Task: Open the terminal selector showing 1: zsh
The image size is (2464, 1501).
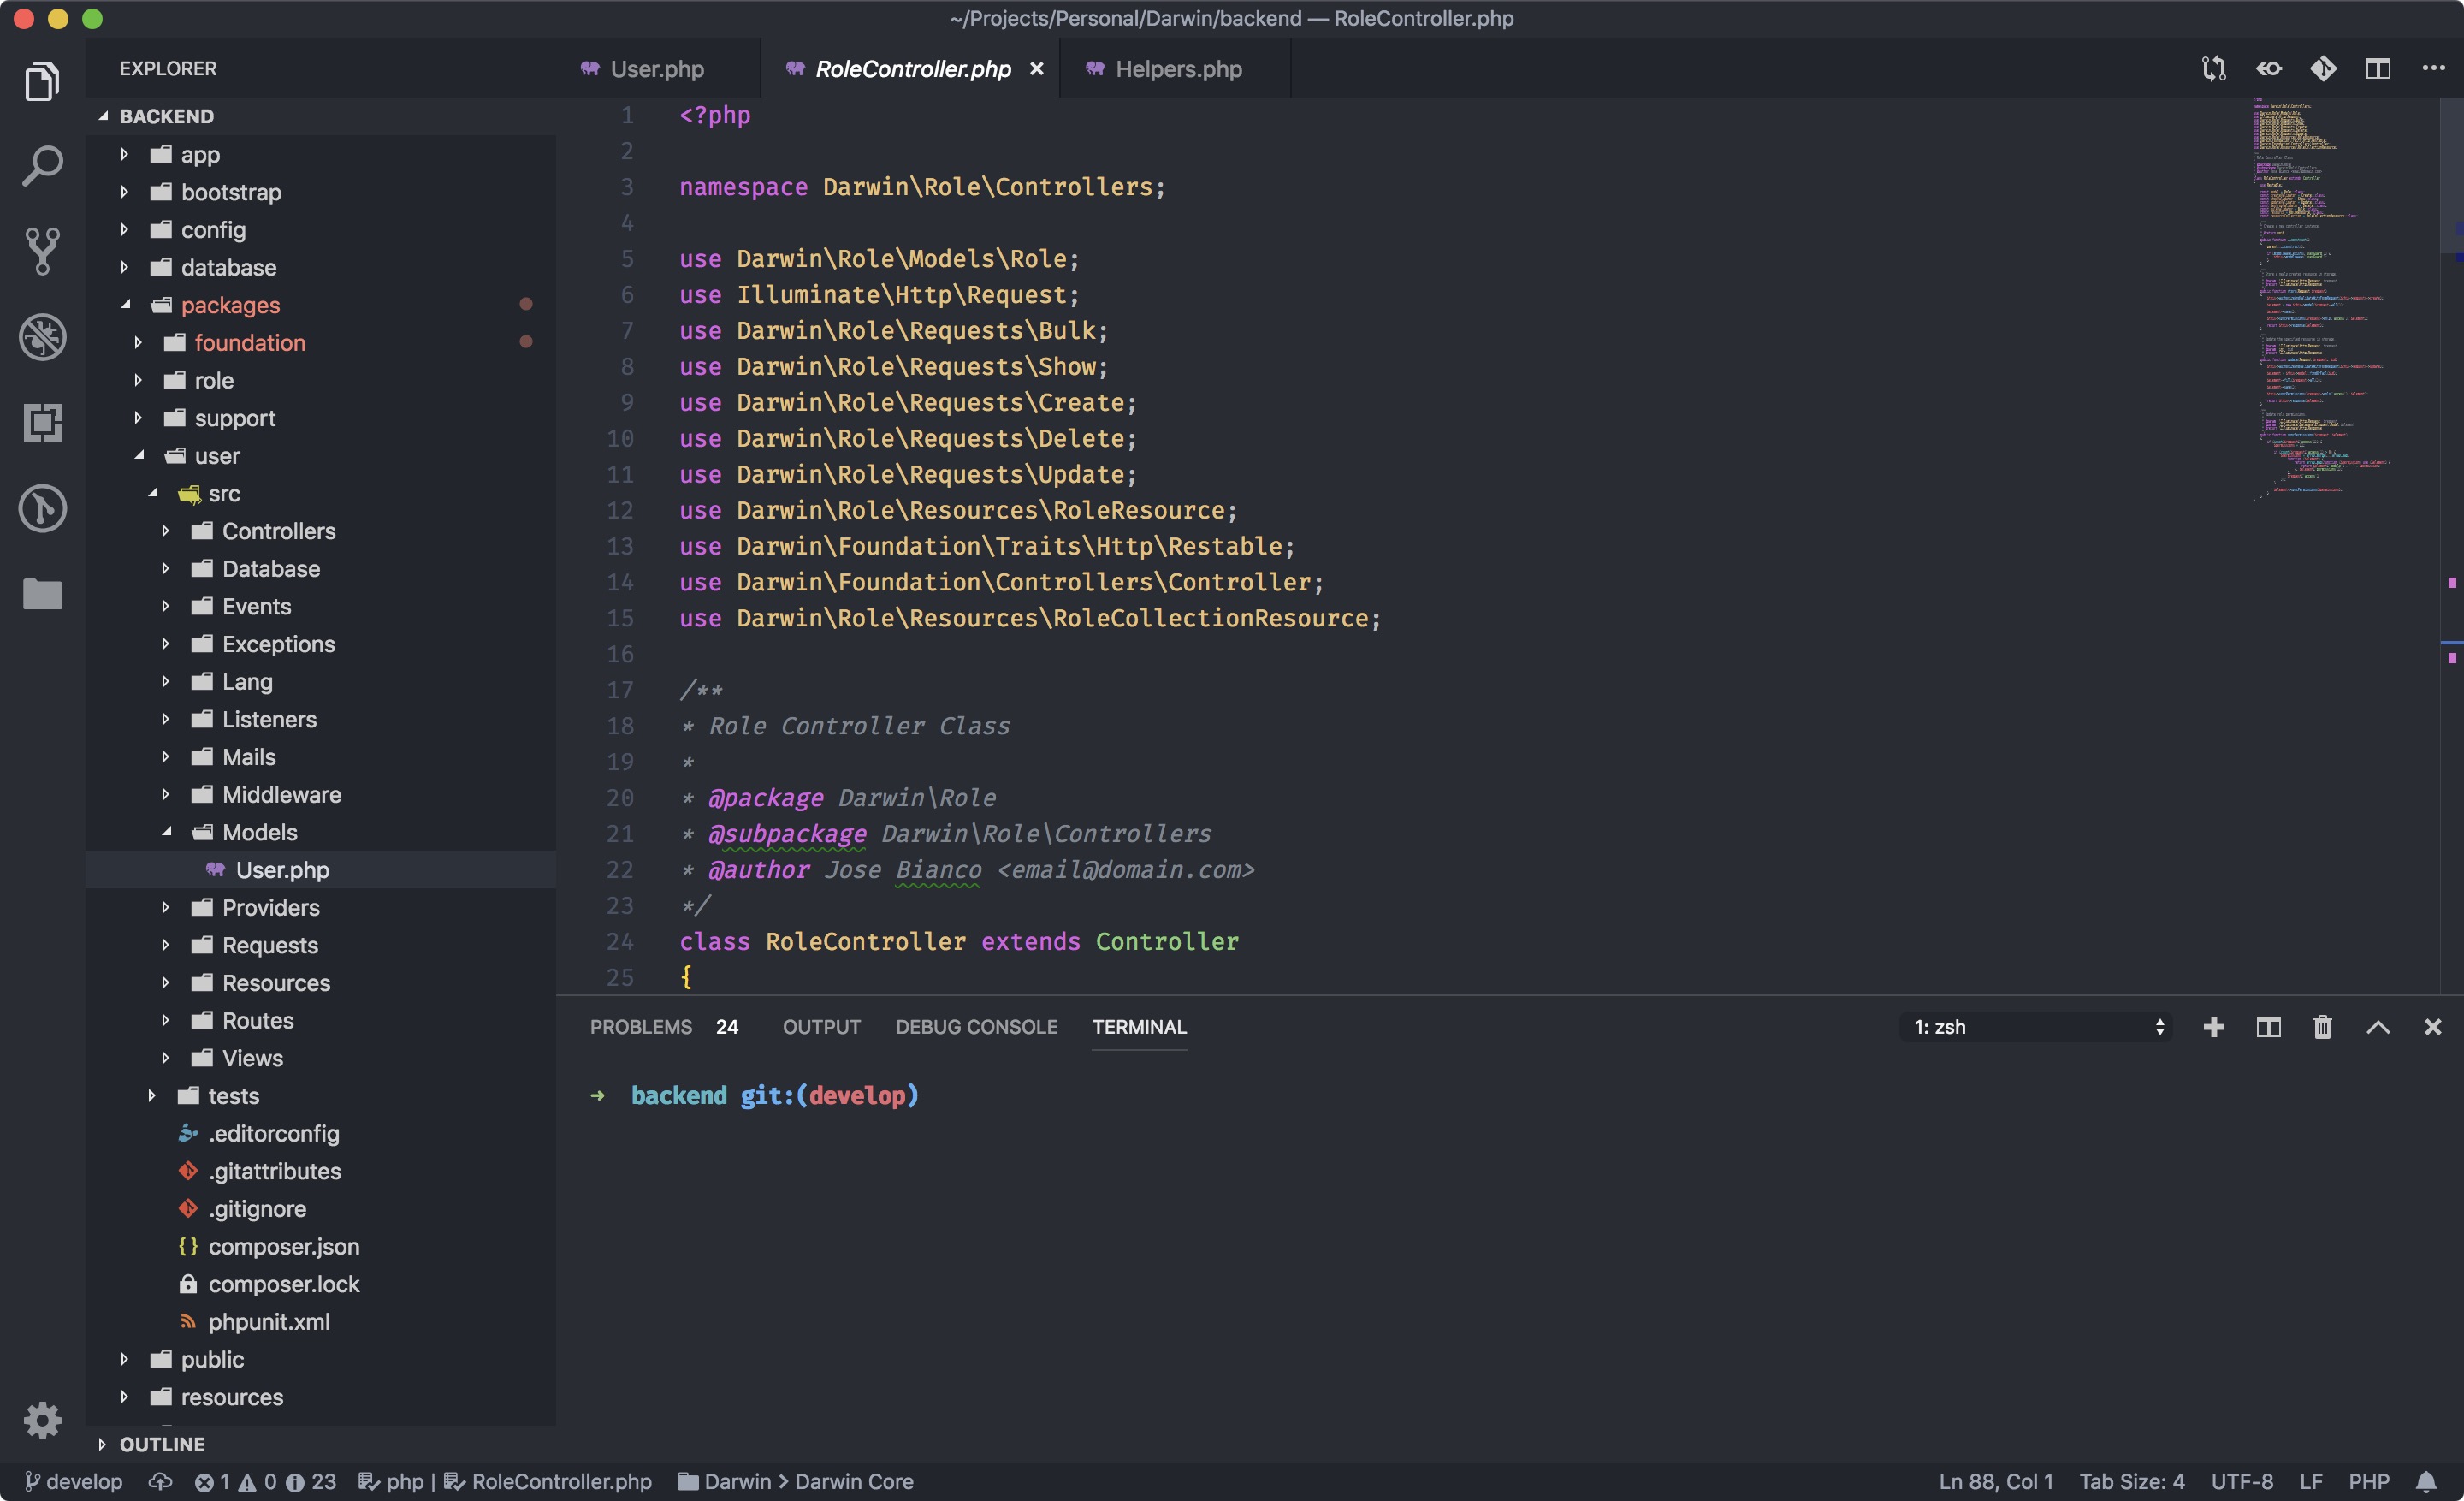Action: click(x=2035, y=1027)
